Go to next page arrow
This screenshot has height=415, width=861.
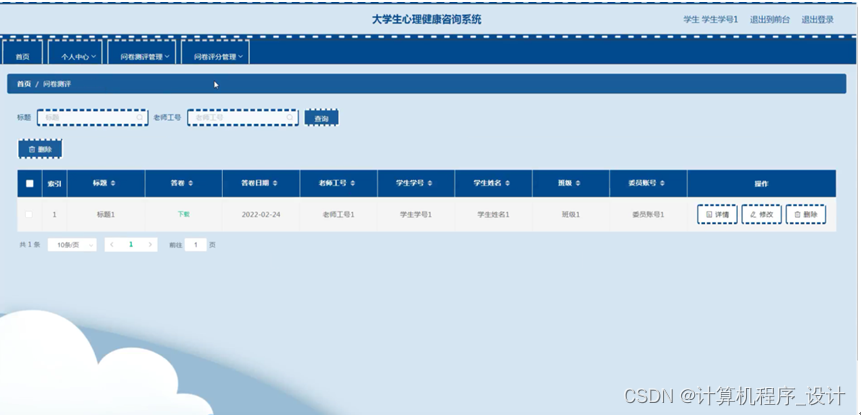150,245
